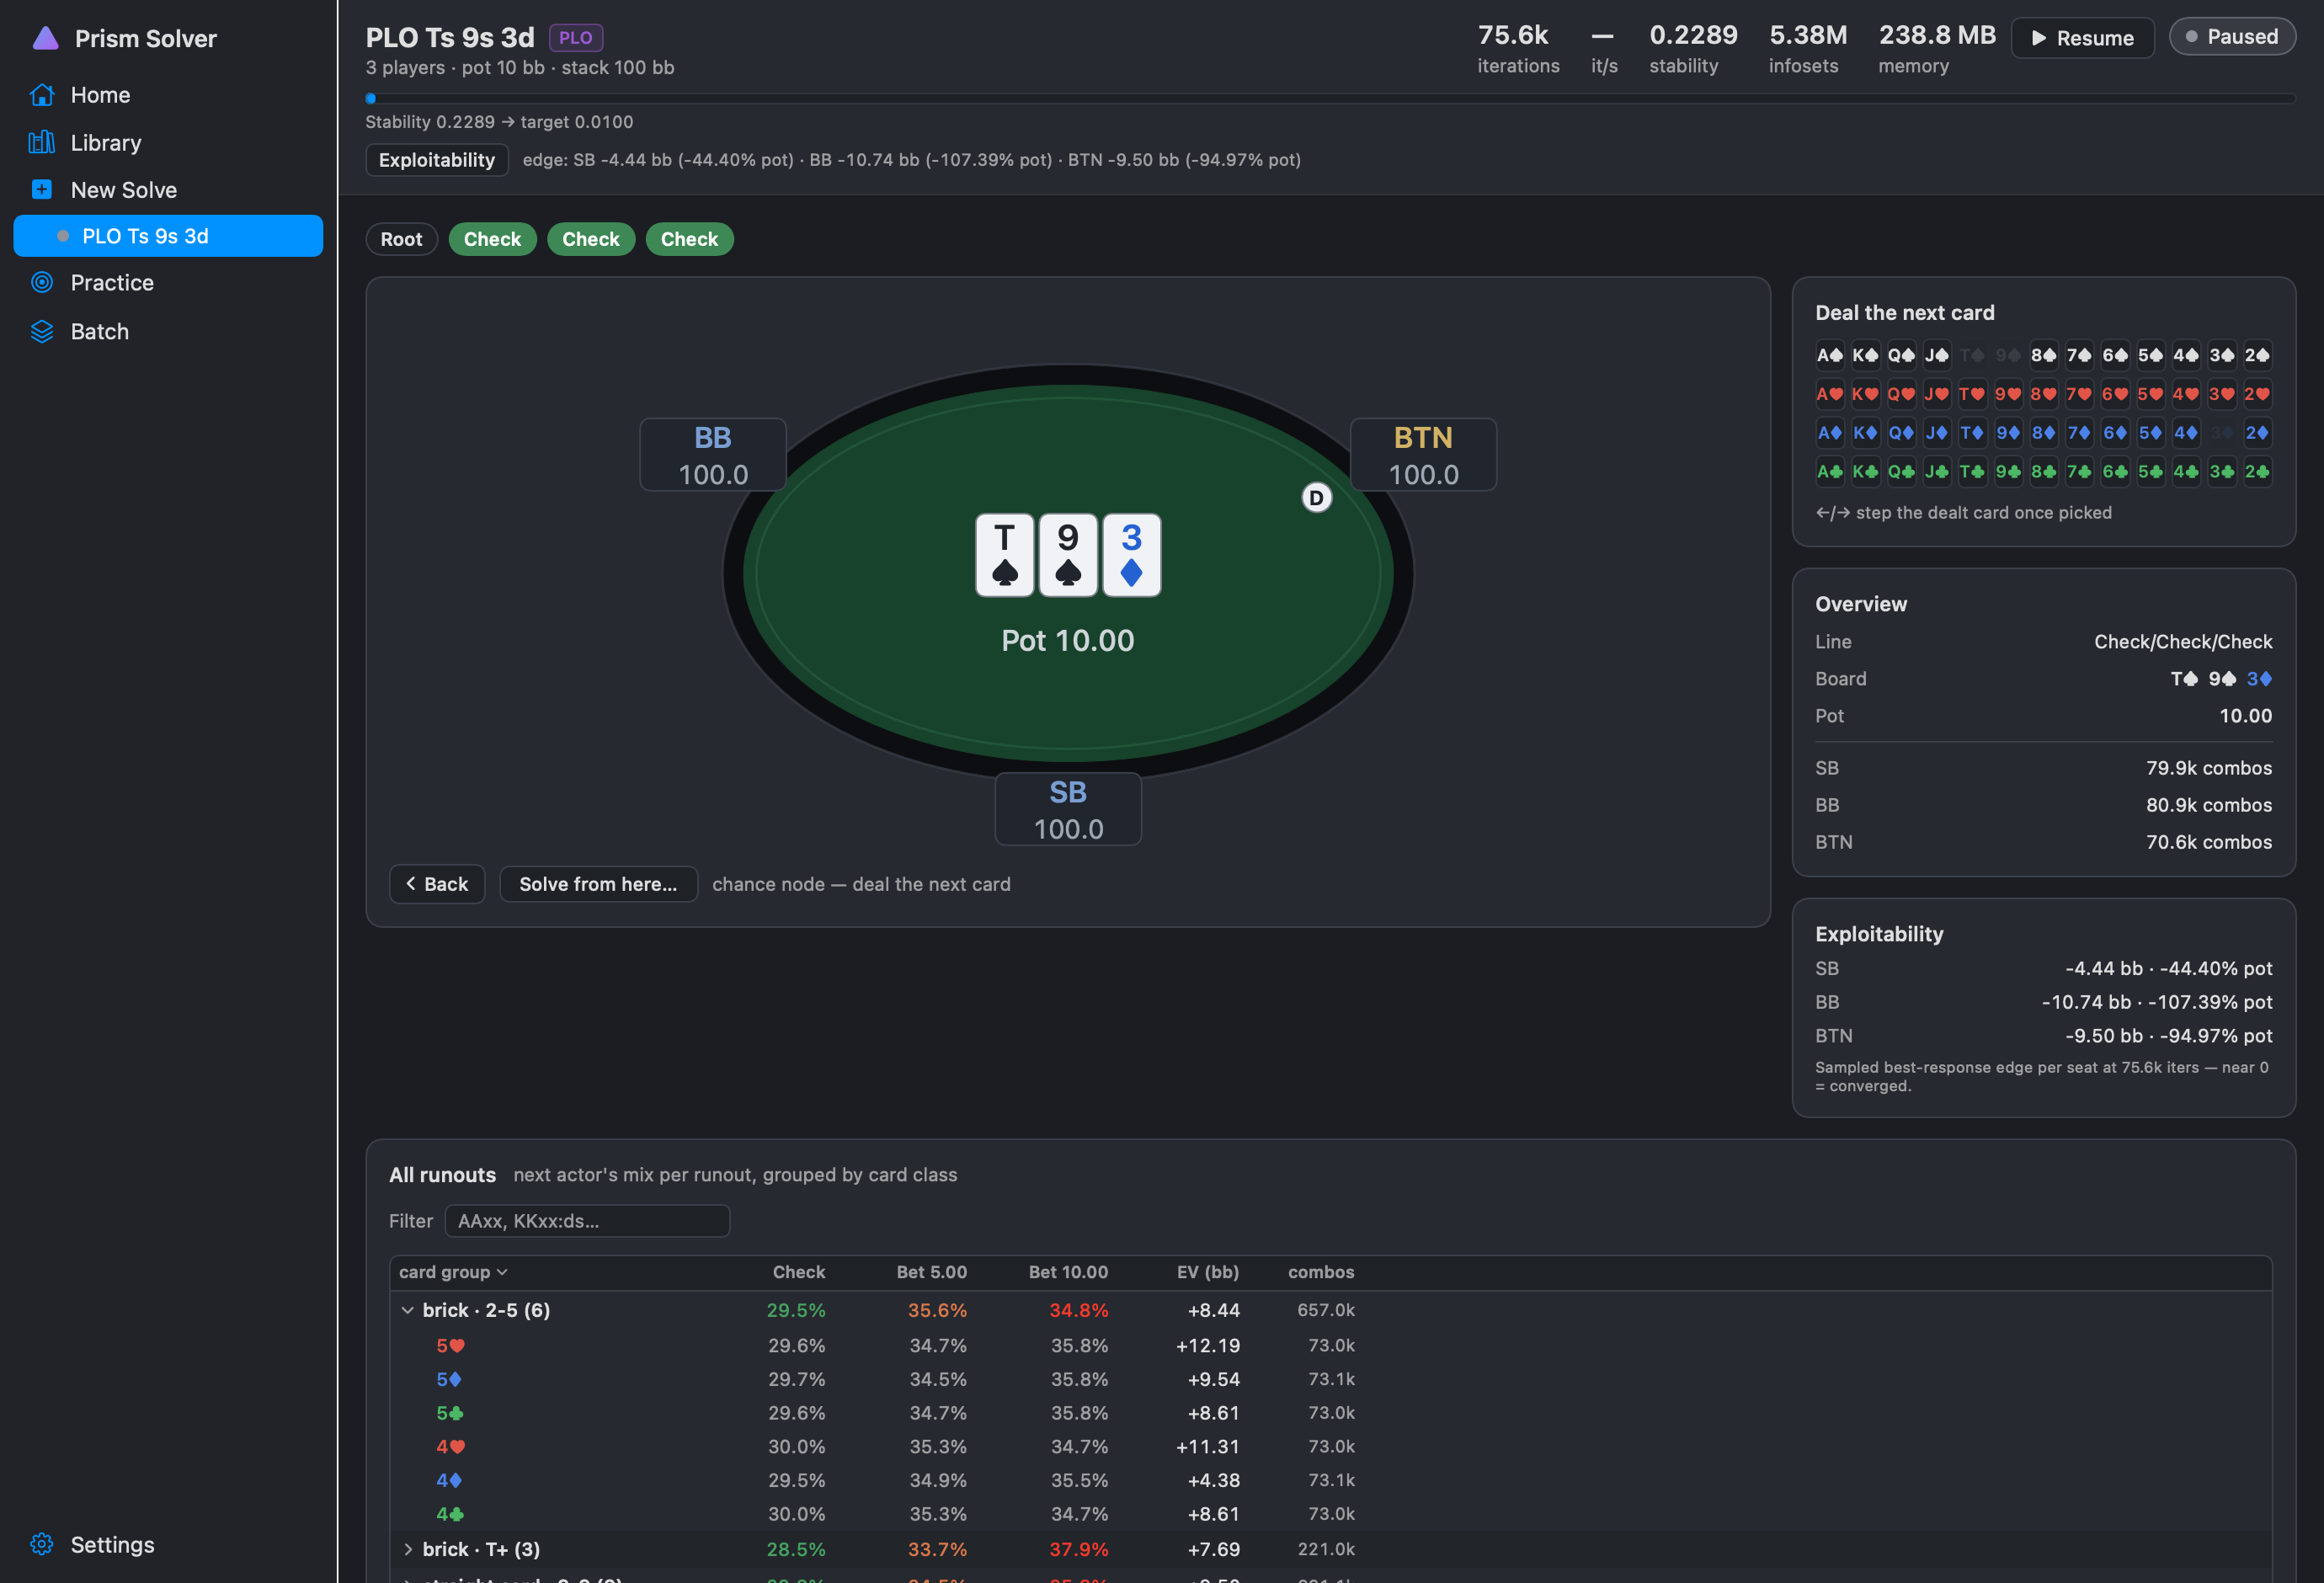Select second Check breadcrumb

point(591,239)
